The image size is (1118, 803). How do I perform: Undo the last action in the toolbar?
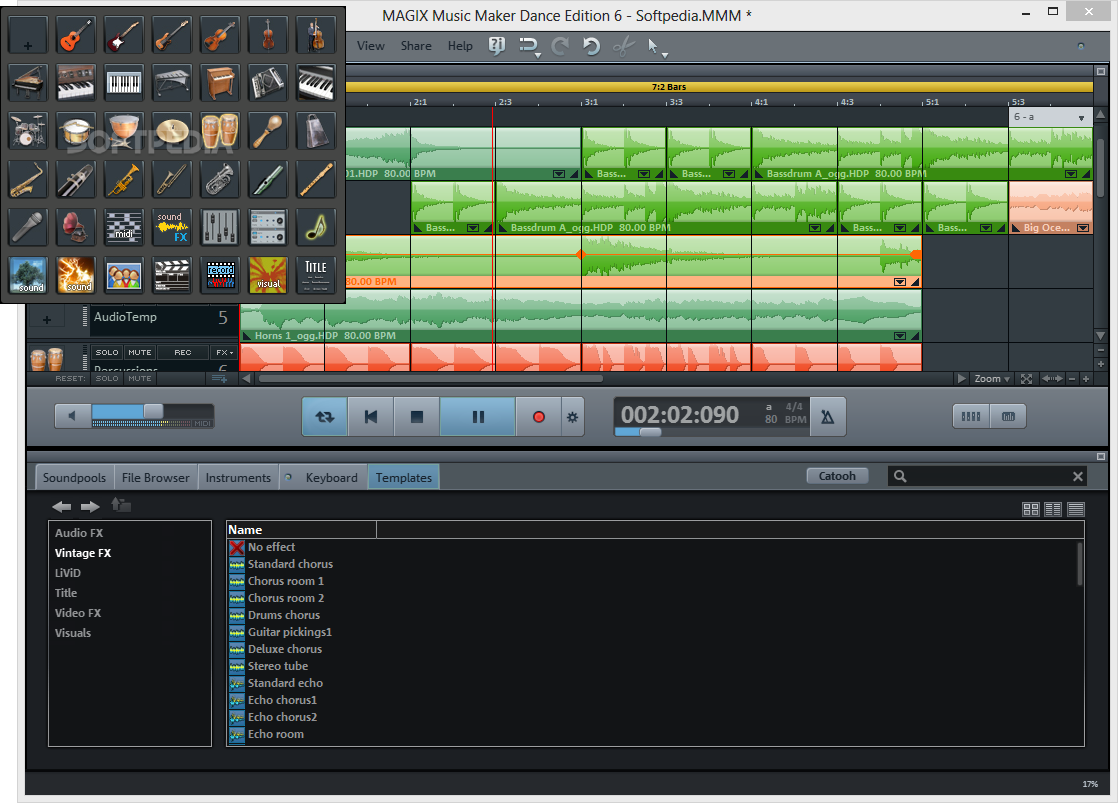pos(590,46)
